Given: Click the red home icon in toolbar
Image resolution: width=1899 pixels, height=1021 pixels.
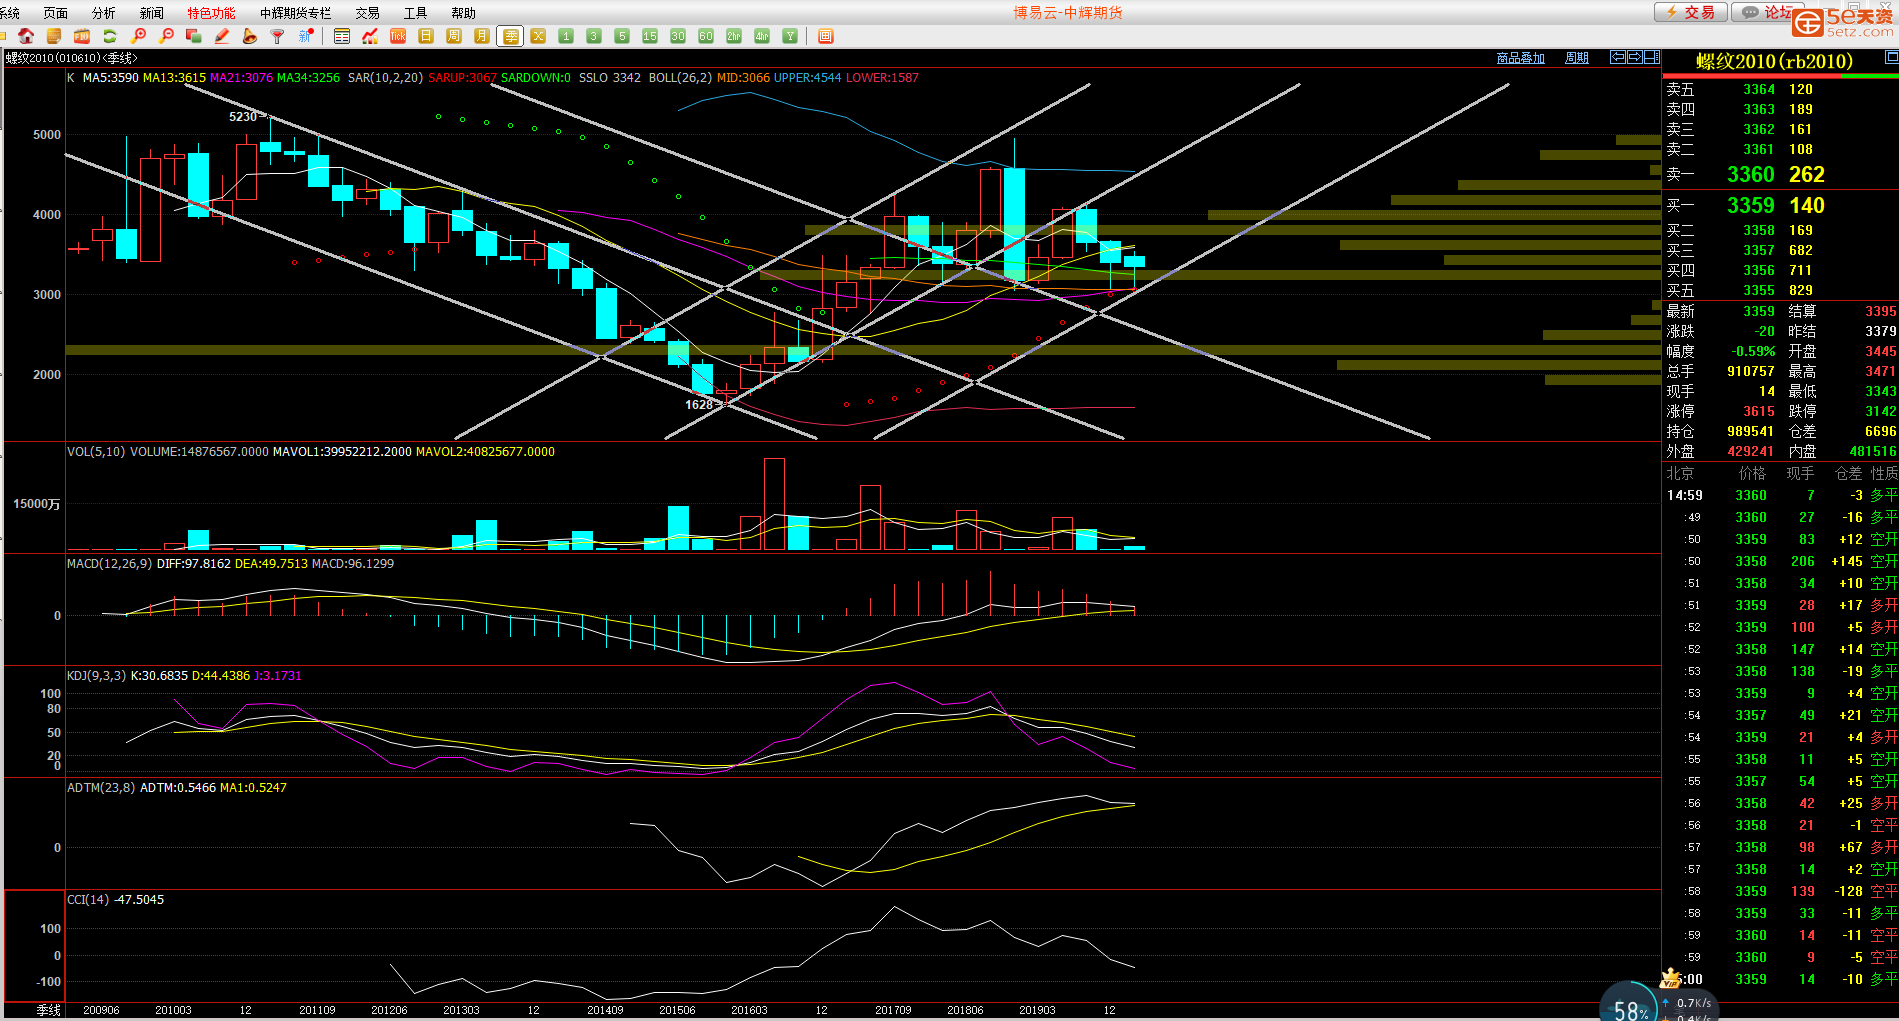Looking at the screenshot, I should [x=26, y=36].
